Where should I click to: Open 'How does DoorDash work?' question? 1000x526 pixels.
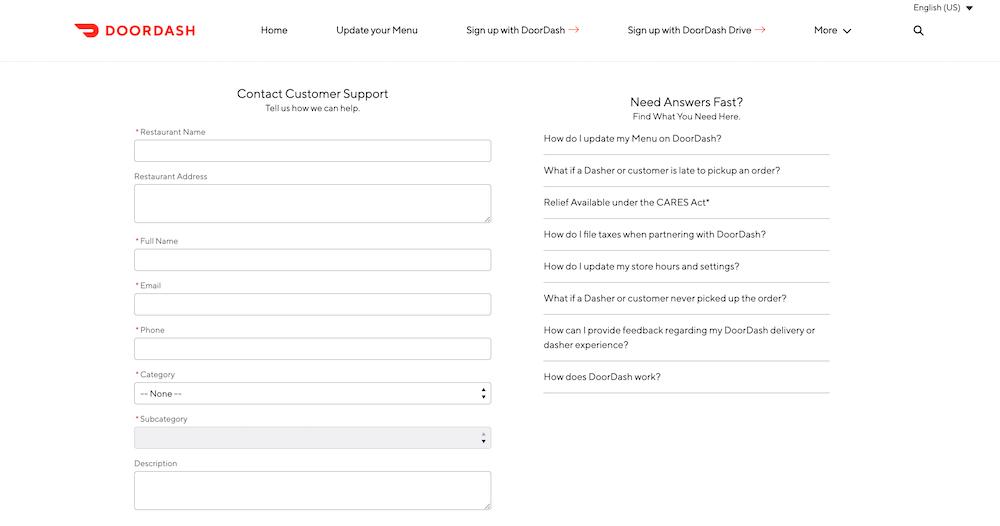click(x=602, y=377)
